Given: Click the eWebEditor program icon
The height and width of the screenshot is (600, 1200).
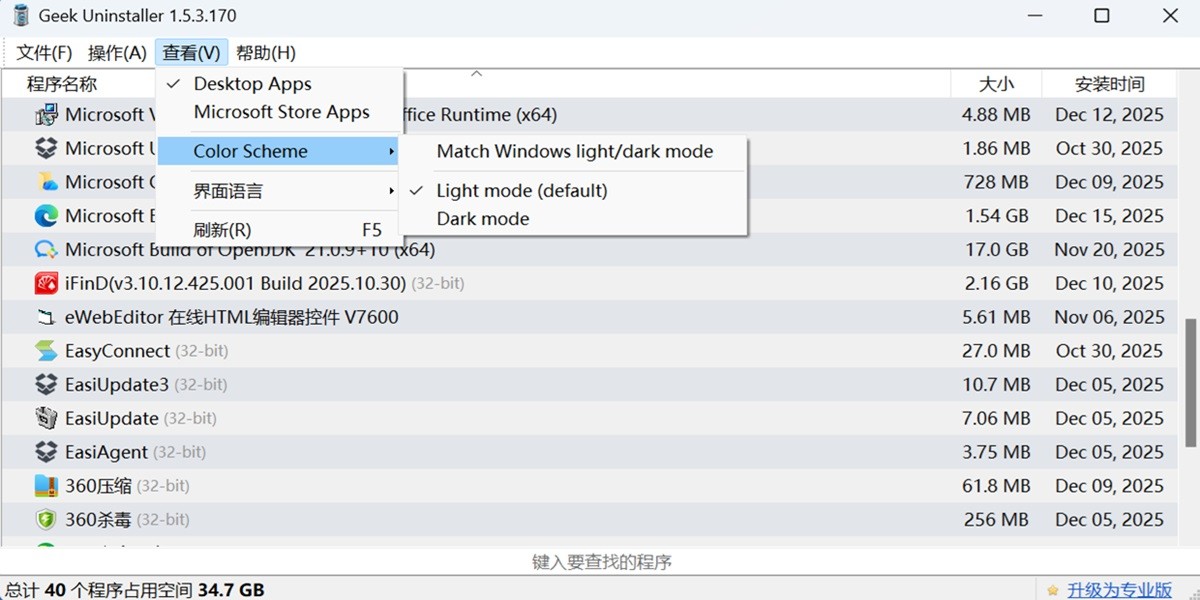Looking at the screenshot, I should (x=46, y=318).
